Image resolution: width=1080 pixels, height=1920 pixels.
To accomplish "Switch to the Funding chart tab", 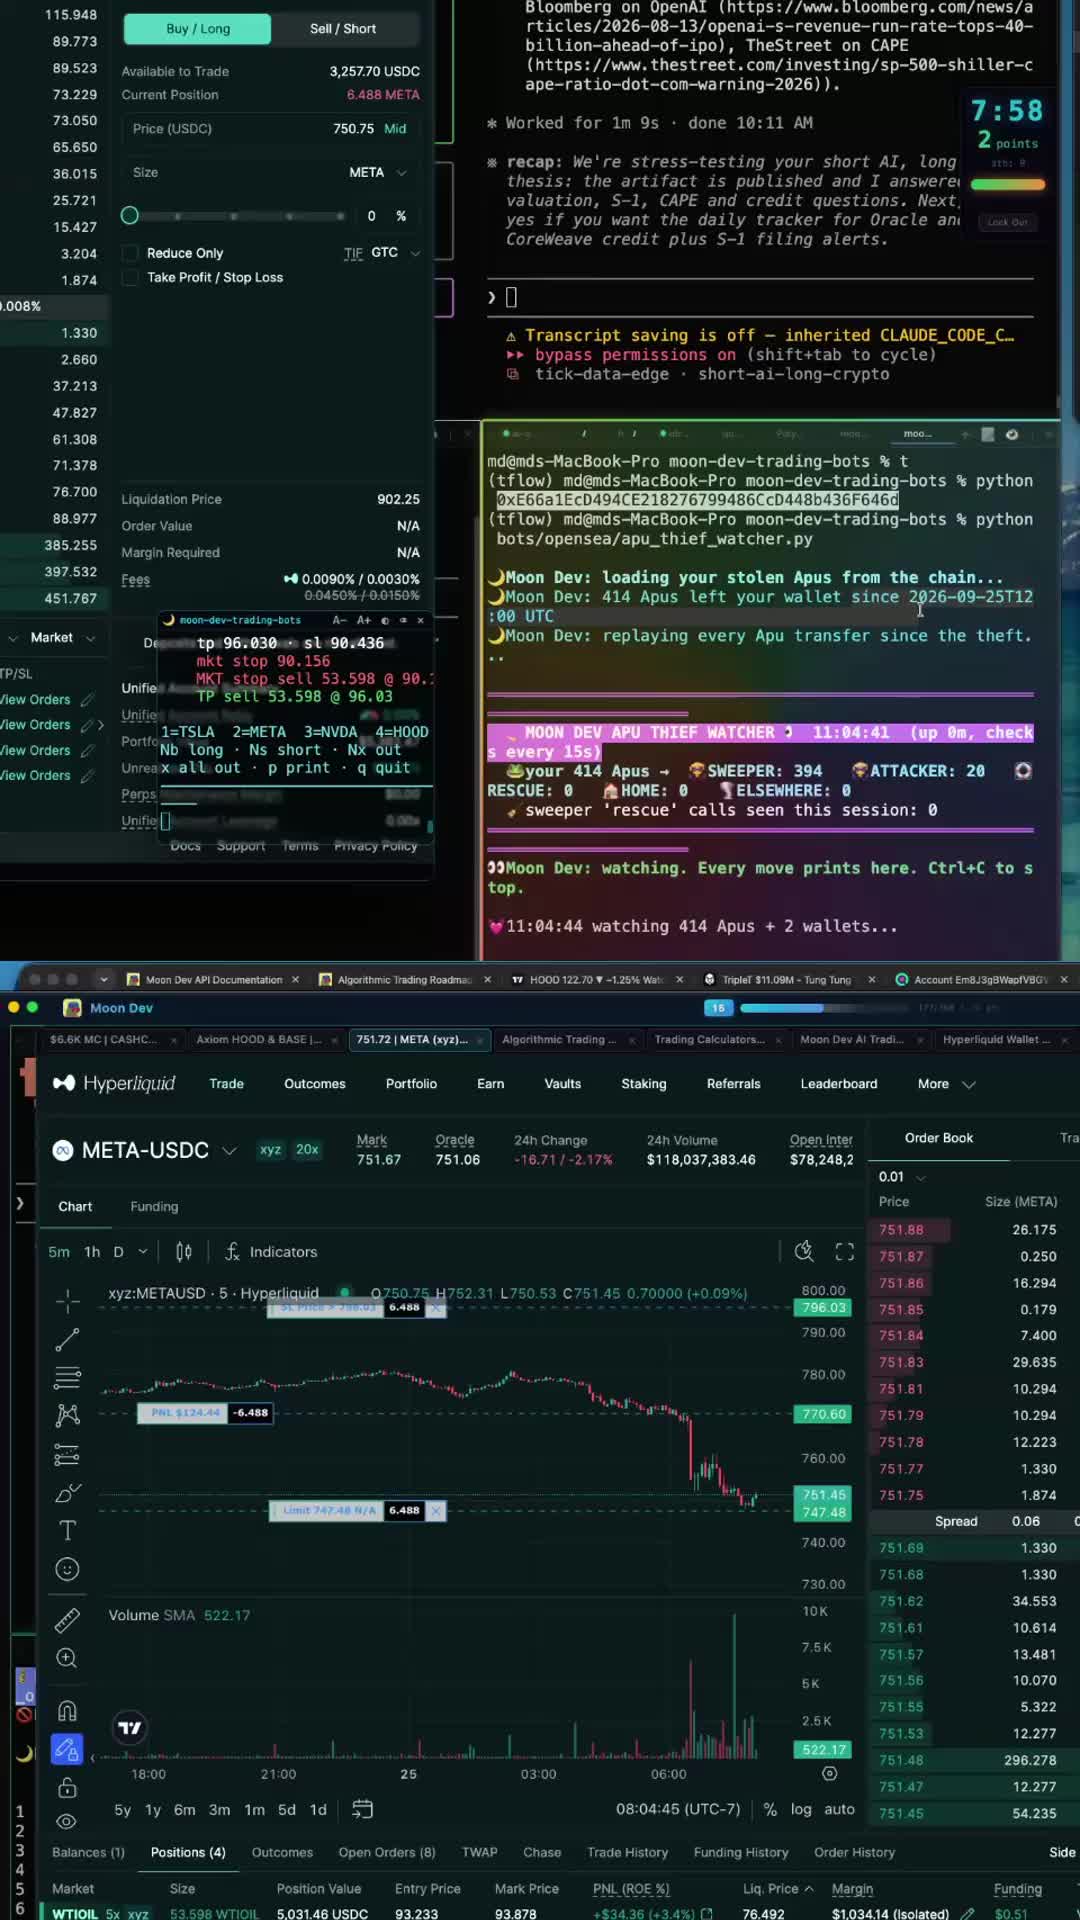I will tap(154, 1207).
